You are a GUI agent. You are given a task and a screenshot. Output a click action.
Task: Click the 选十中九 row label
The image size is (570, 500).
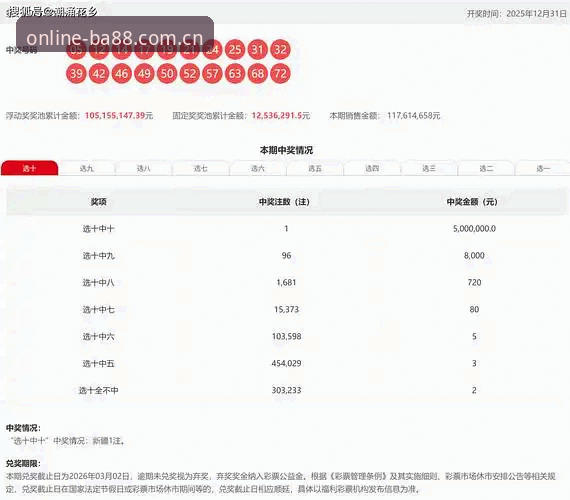coord(99,256)
